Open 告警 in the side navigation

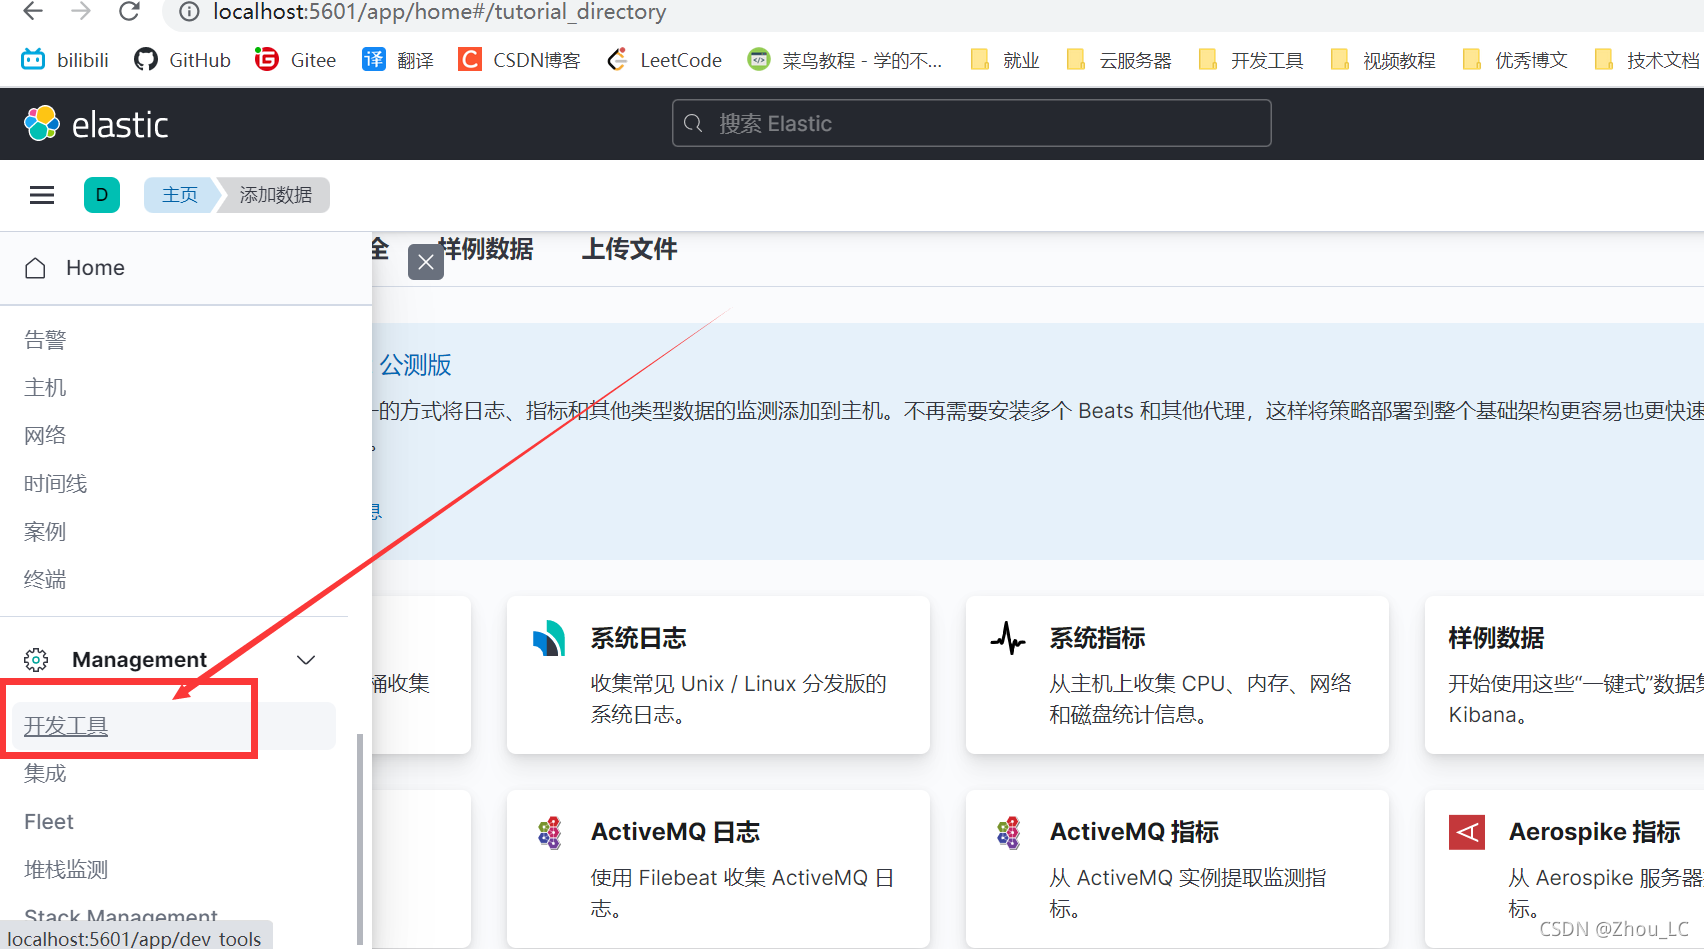45,340
